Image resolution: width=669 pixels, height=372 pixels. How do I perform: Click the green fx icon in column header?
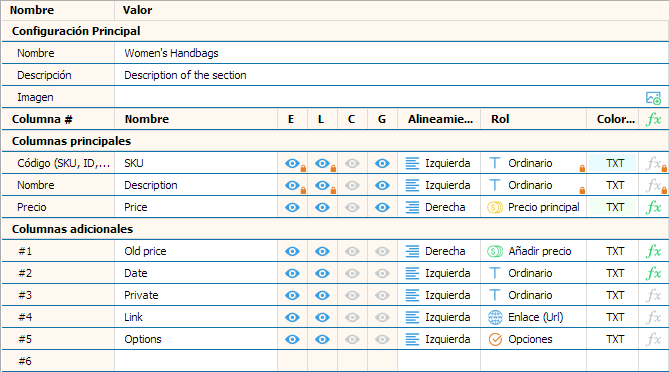click(653, 119)
